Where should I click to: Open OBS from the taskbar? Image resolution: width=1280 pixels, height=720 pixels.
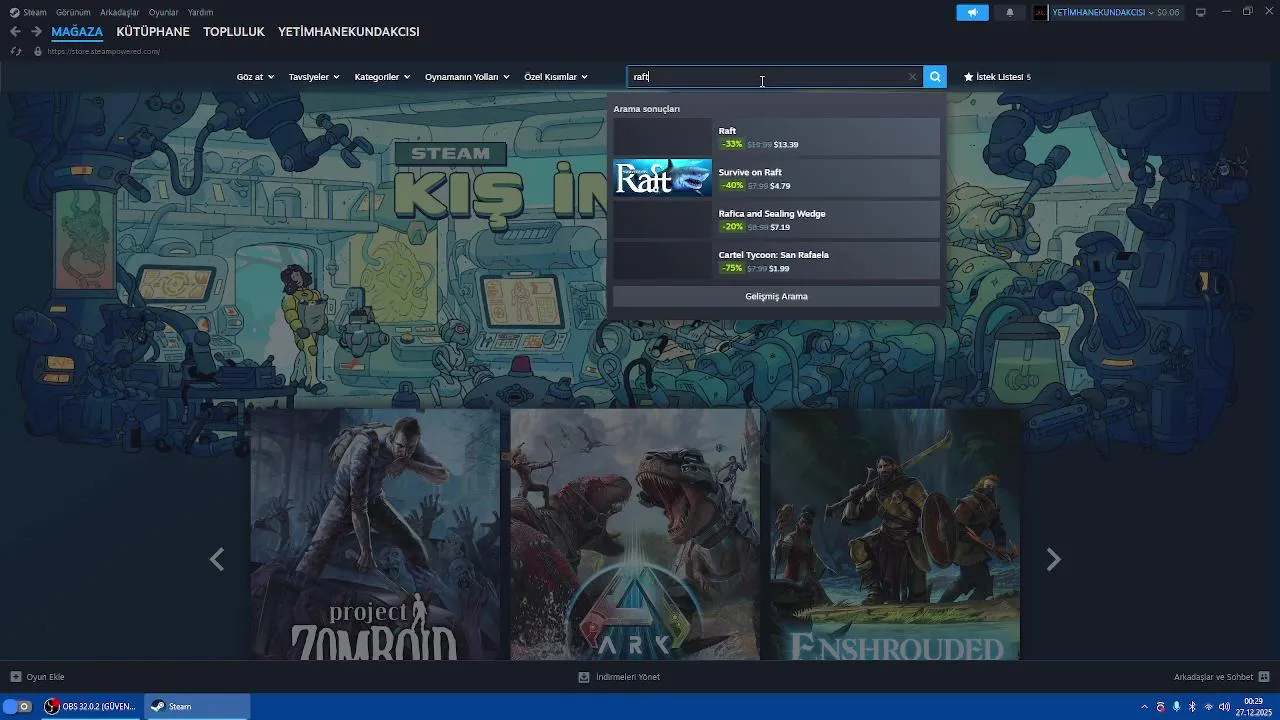click(90, 706)
